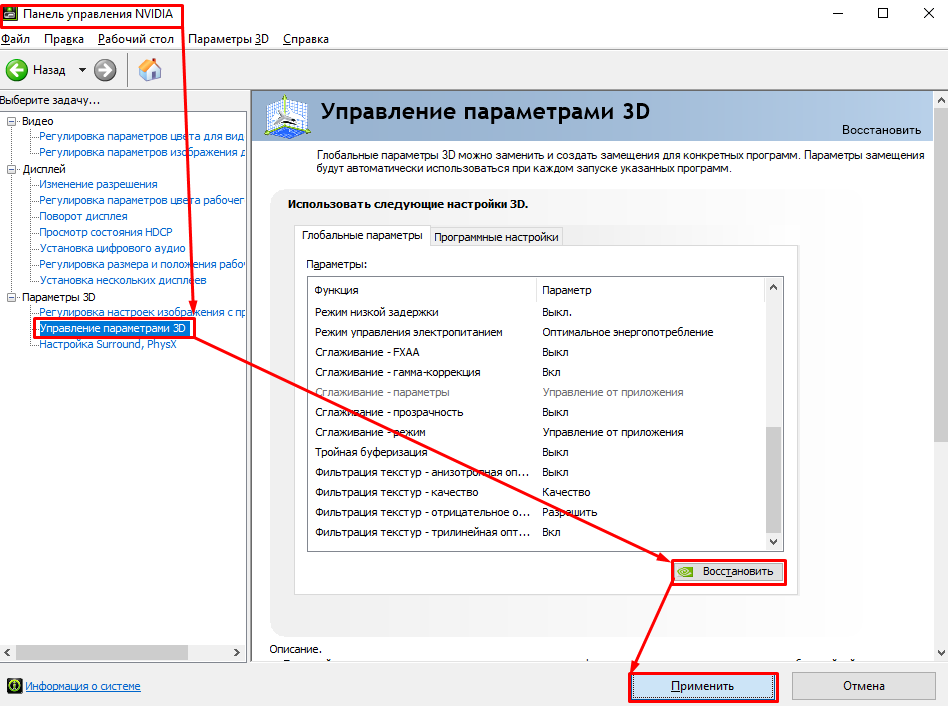The height and width of the screenshot is (706, 948).
Task: Open Настройка Surround, PhysX
Action: click(x=108, y=345)
